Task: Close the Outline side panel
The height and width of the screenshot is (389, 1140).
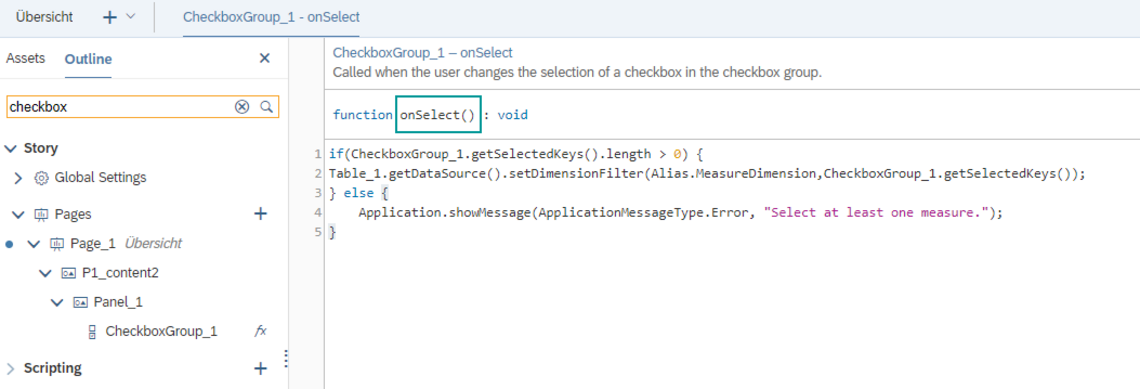Action: (x=265, y=58)
